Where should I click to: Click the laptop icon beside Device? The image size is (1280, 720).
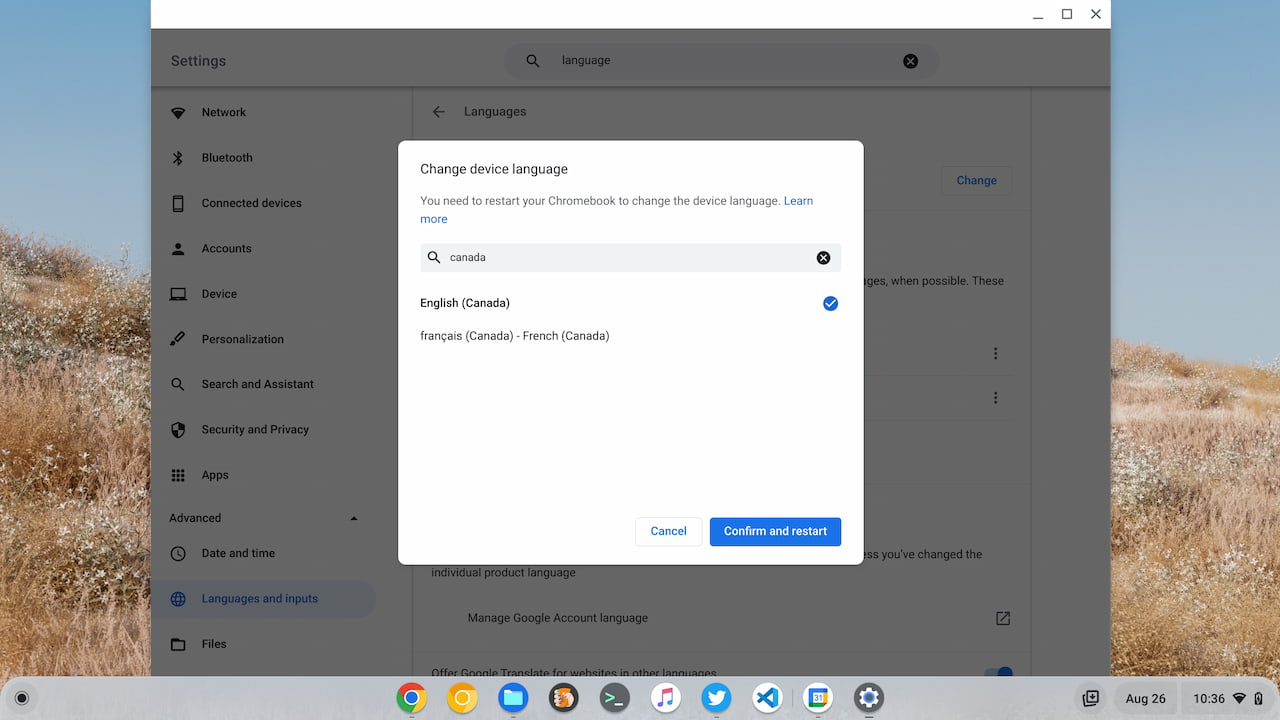coord(178,294)
